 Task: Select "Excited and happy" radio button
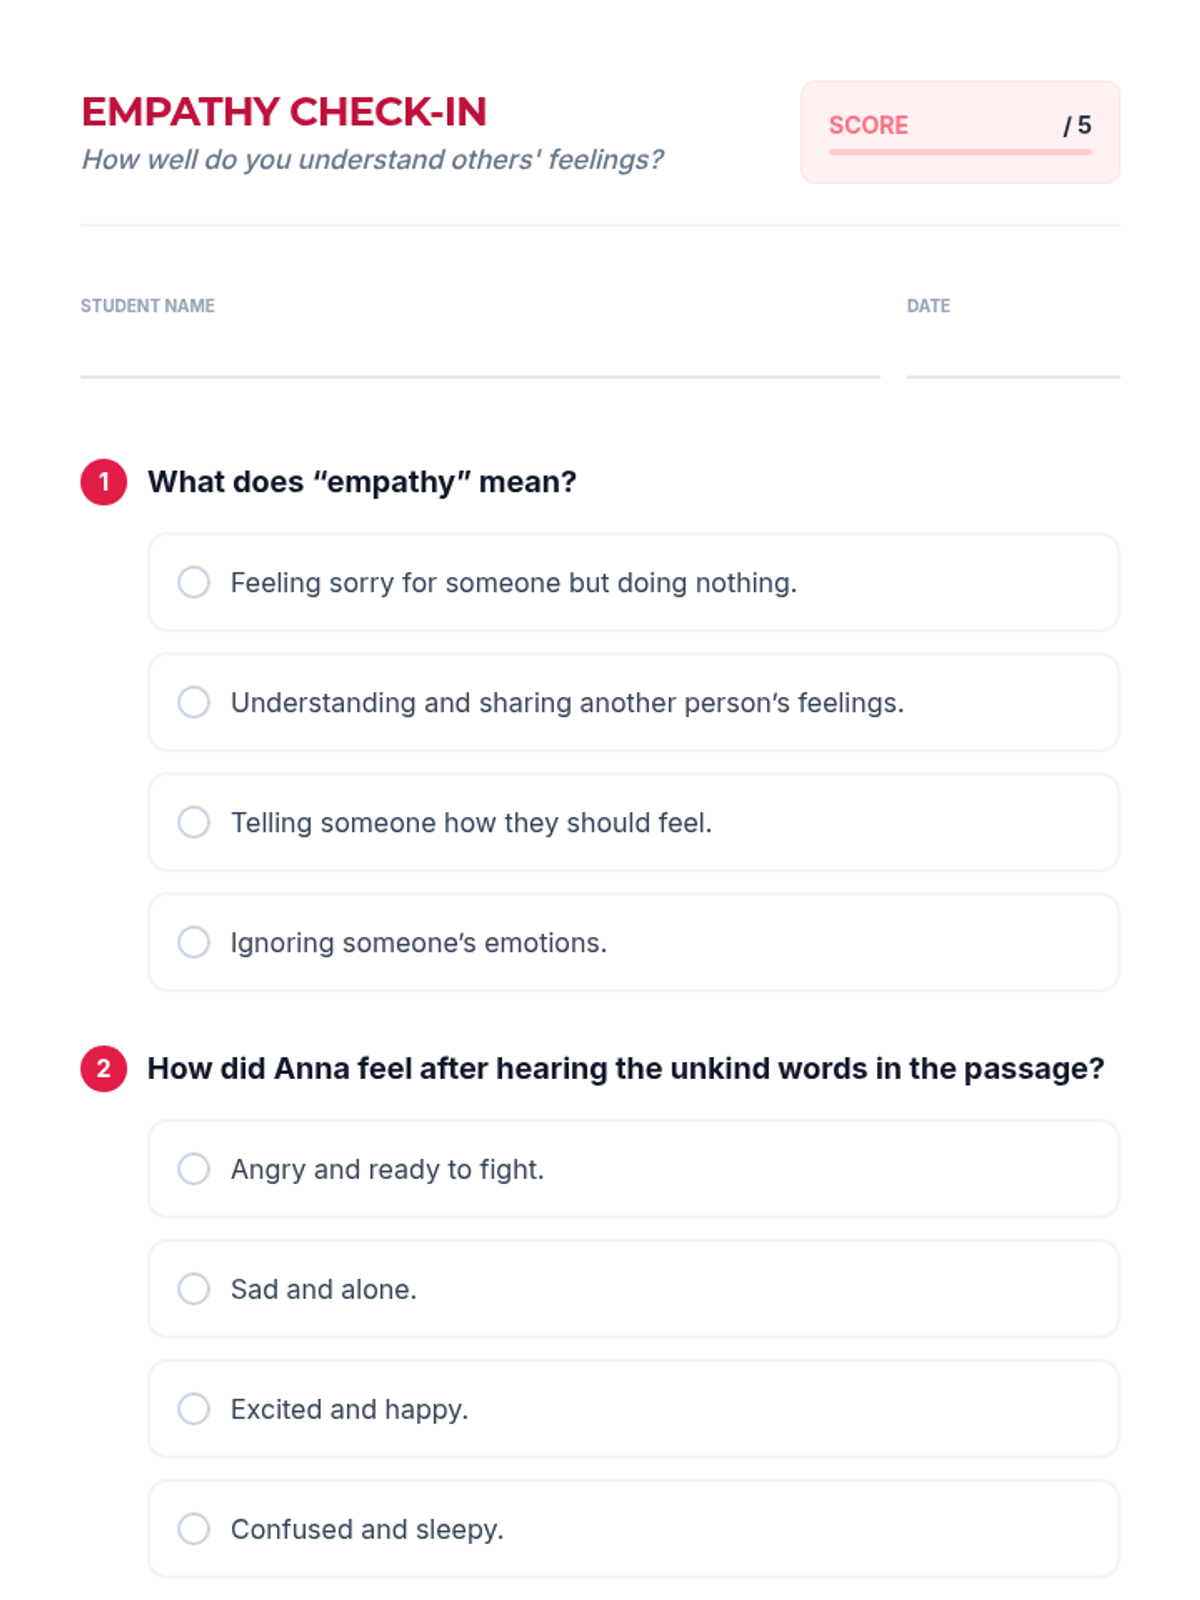(x=194, y=1409)
